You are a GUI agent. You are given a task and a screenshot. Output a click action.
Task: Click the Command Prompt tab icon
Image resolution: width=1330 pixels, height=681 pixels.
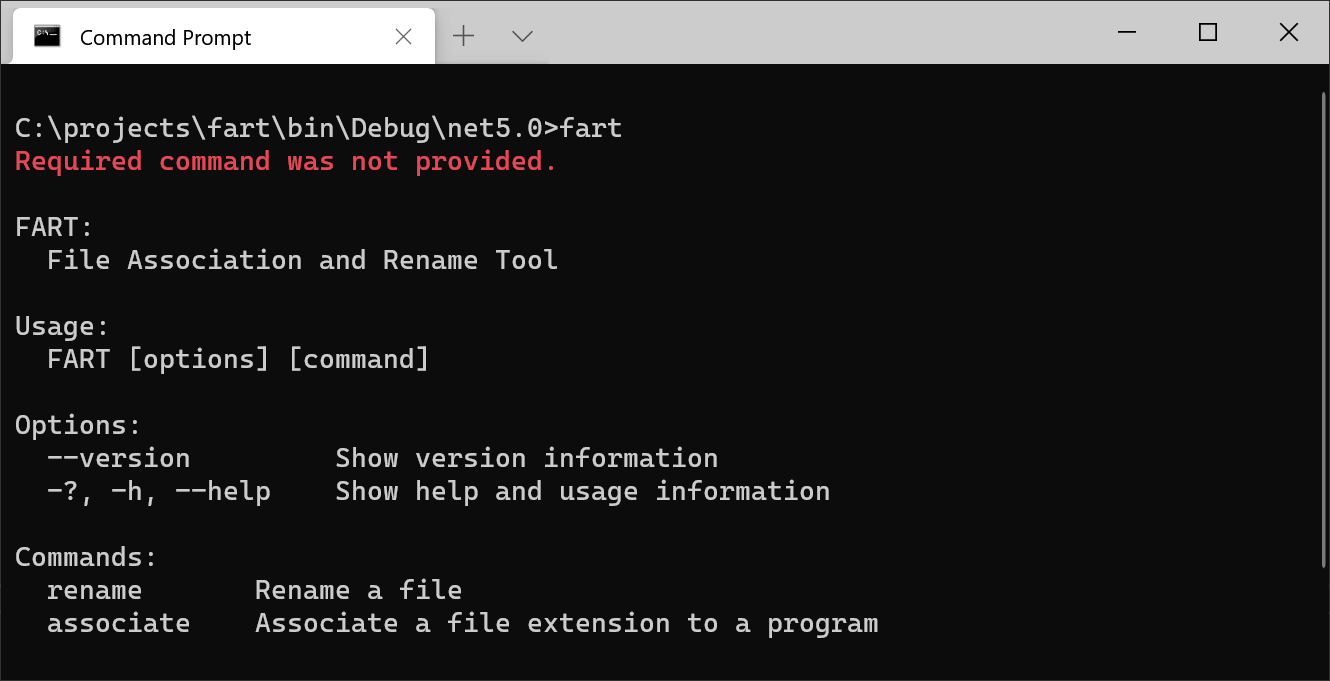tap(47, 37)
